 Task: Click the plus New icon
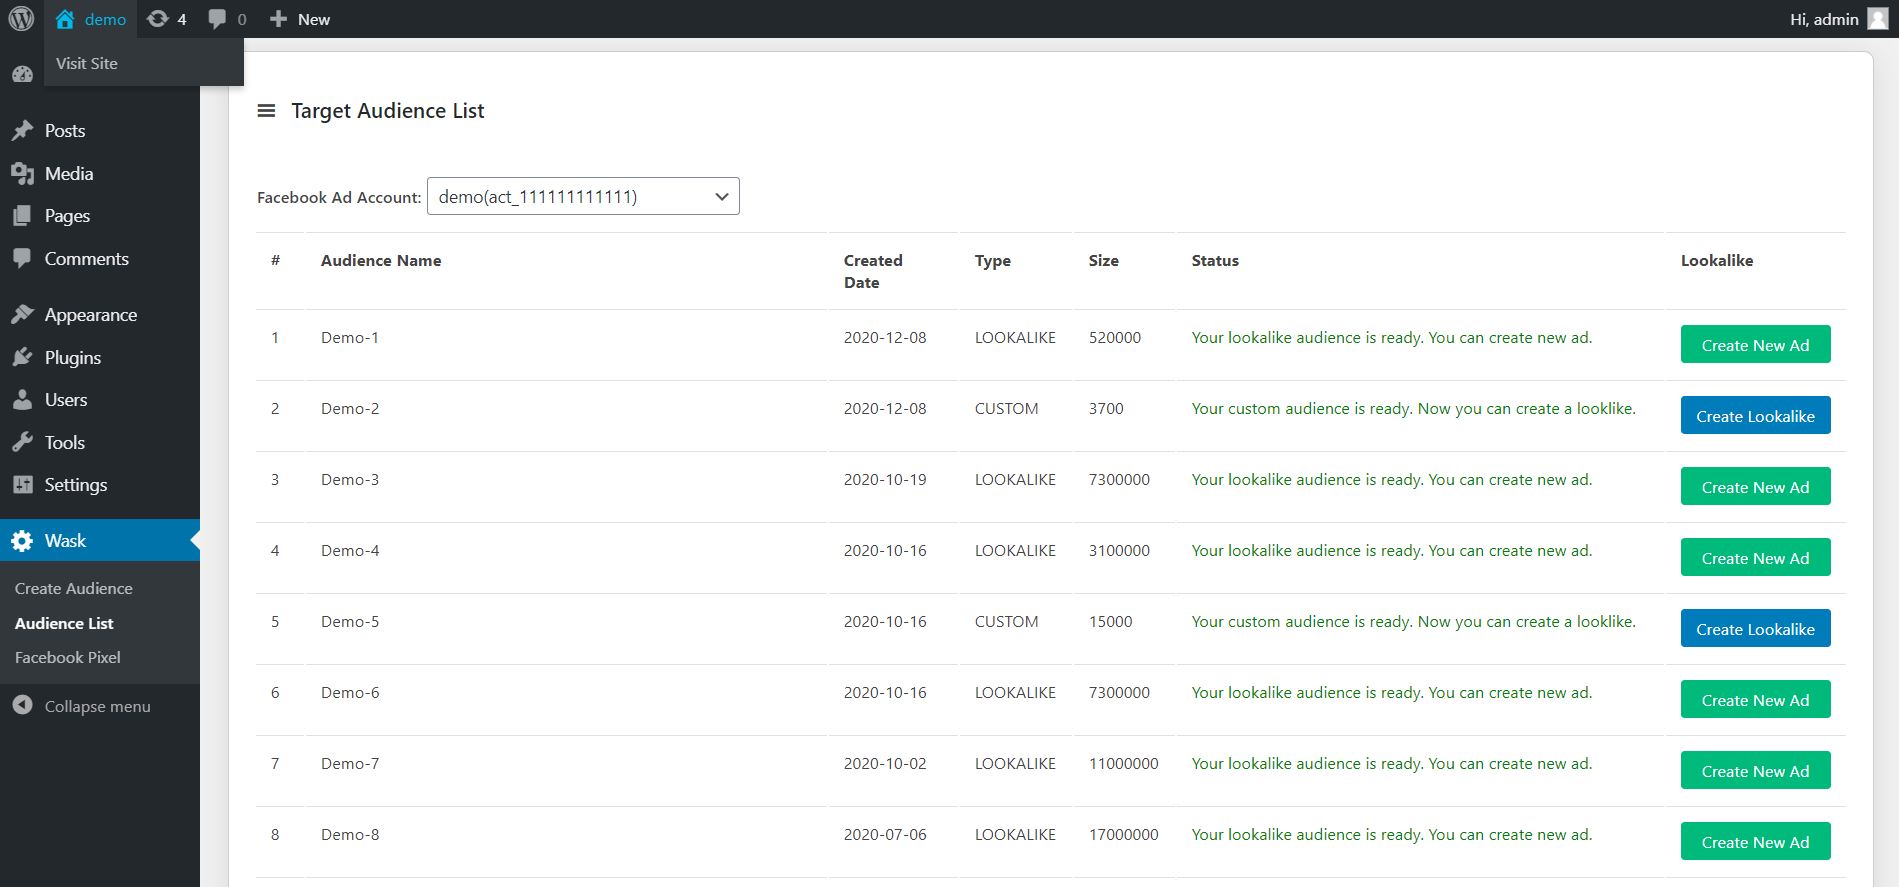(x=278, y=19)
